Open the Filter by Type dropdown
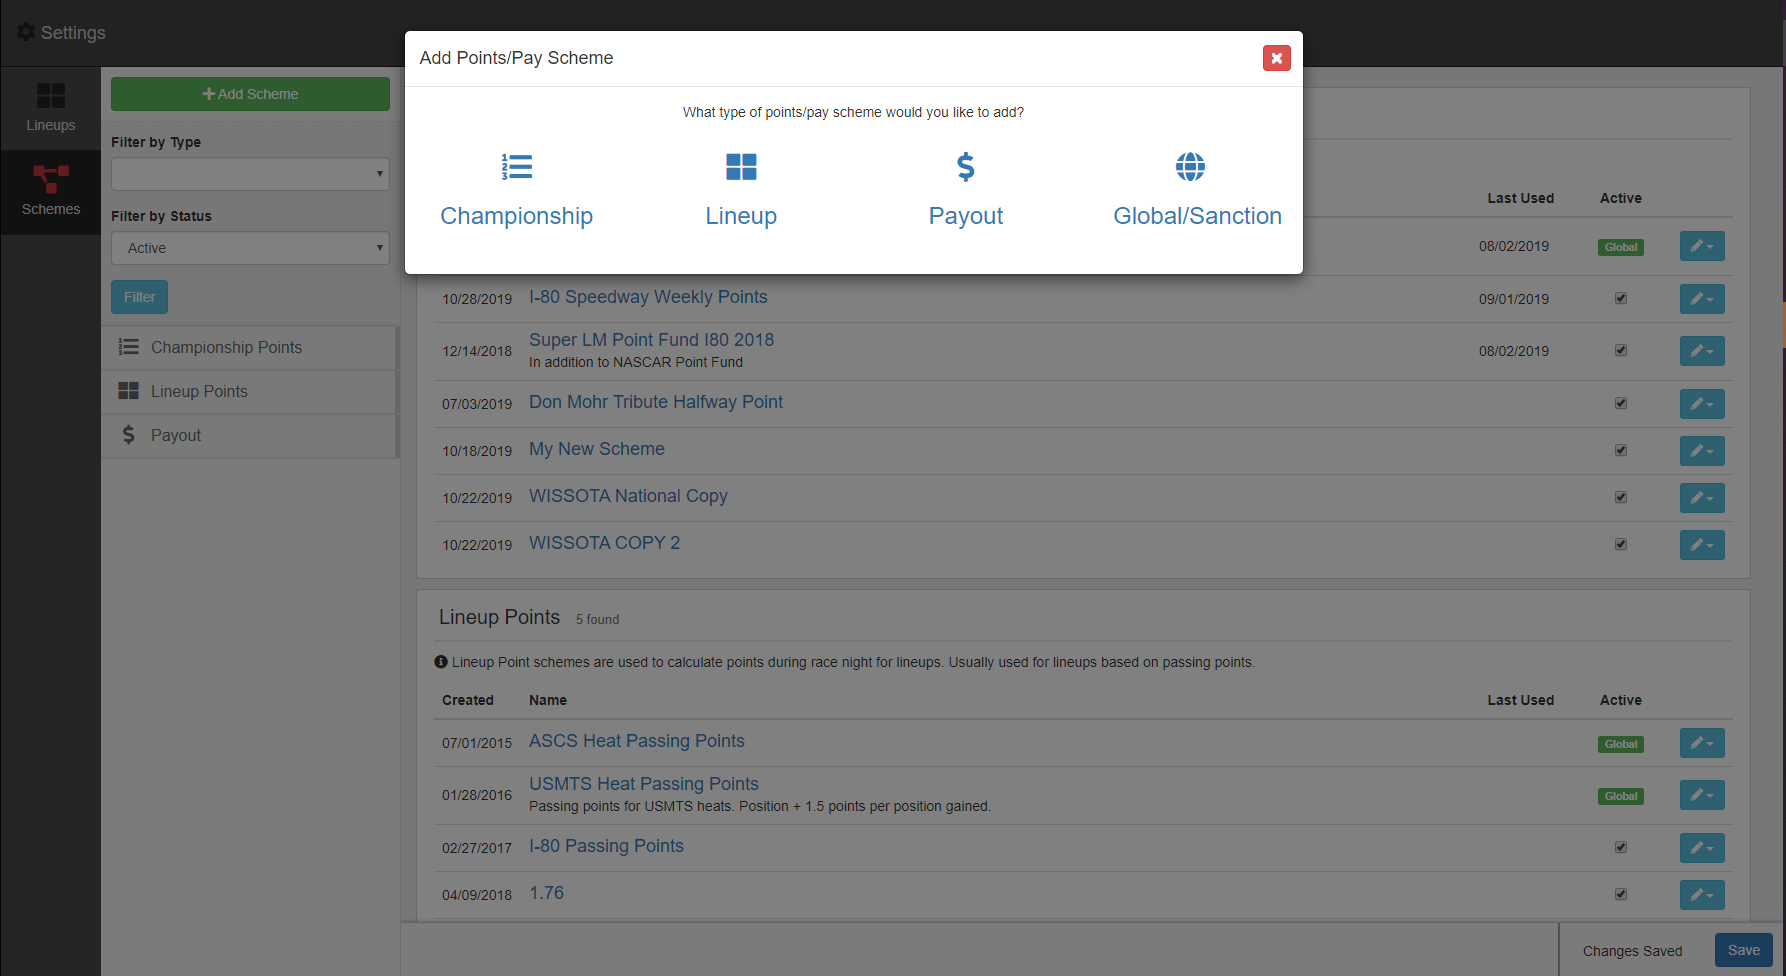 [250, 174]
